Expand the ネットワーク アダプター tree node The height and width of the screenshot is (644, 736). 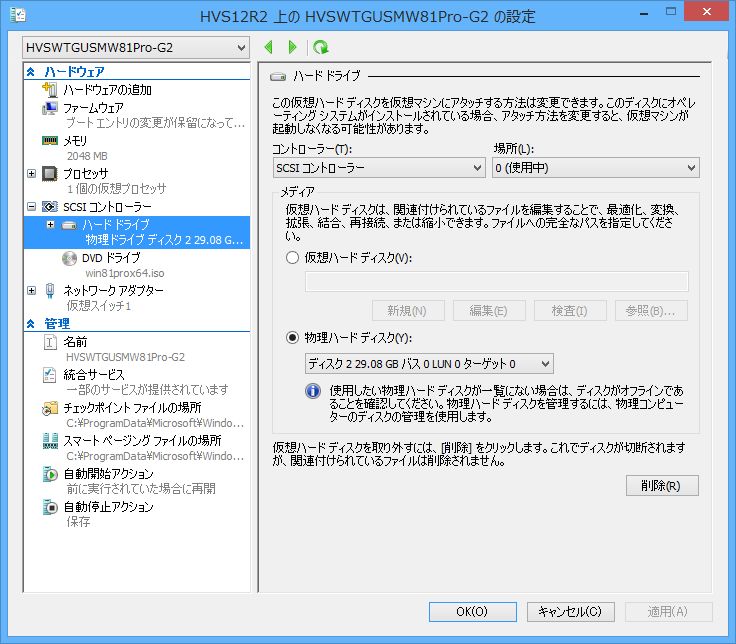31,291
